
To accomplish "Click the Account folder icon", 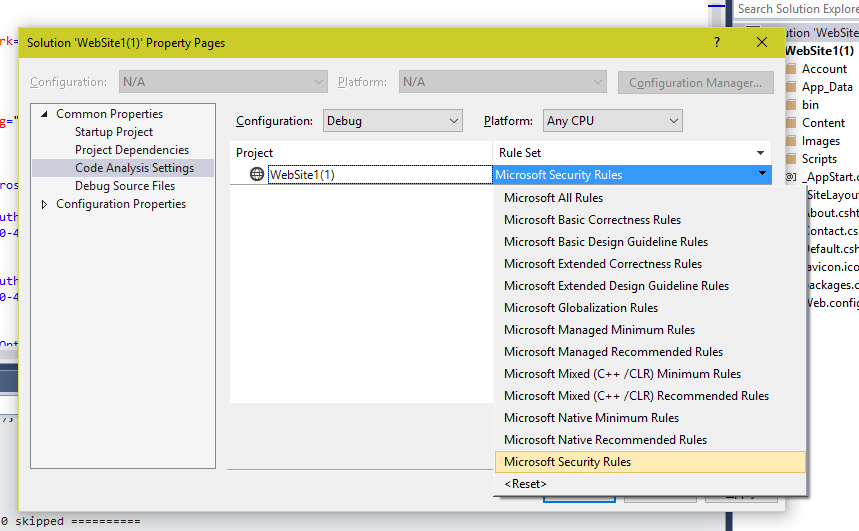I will pyautogui.click(x=791, y=69).
